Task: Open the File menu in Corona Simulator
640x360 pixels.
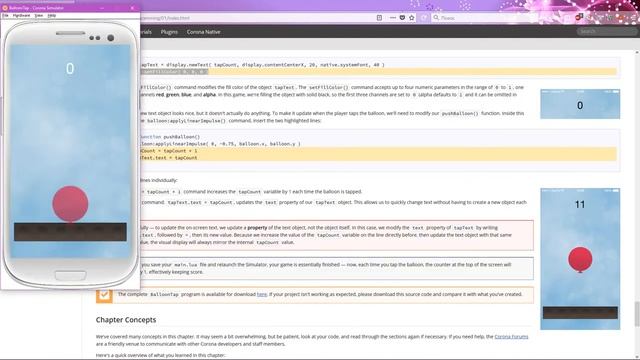Action: click(x=5, y=16)
